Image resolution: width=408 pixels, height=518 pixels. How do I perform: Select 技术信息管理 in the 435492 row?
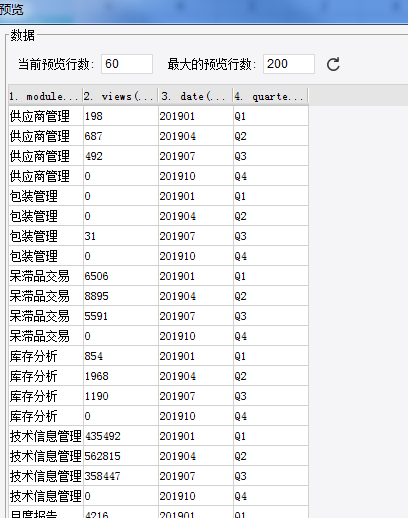point(46,436)
